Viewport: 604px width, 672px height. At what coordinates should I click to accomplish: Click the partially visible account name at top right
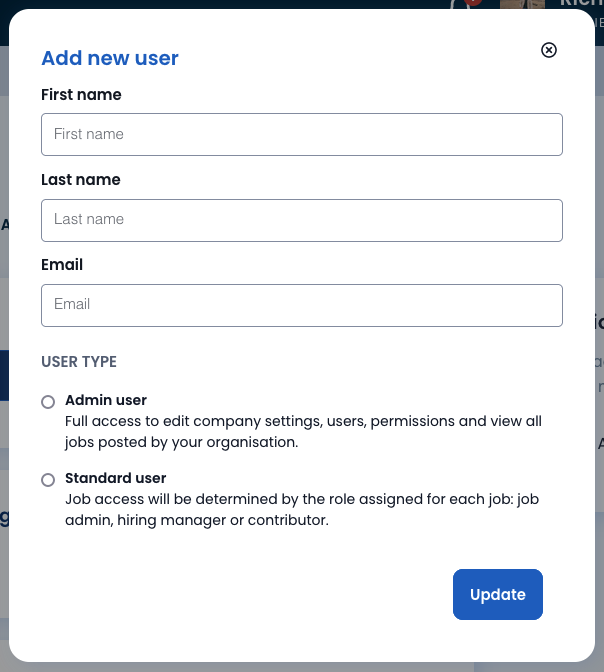[582, 3]
